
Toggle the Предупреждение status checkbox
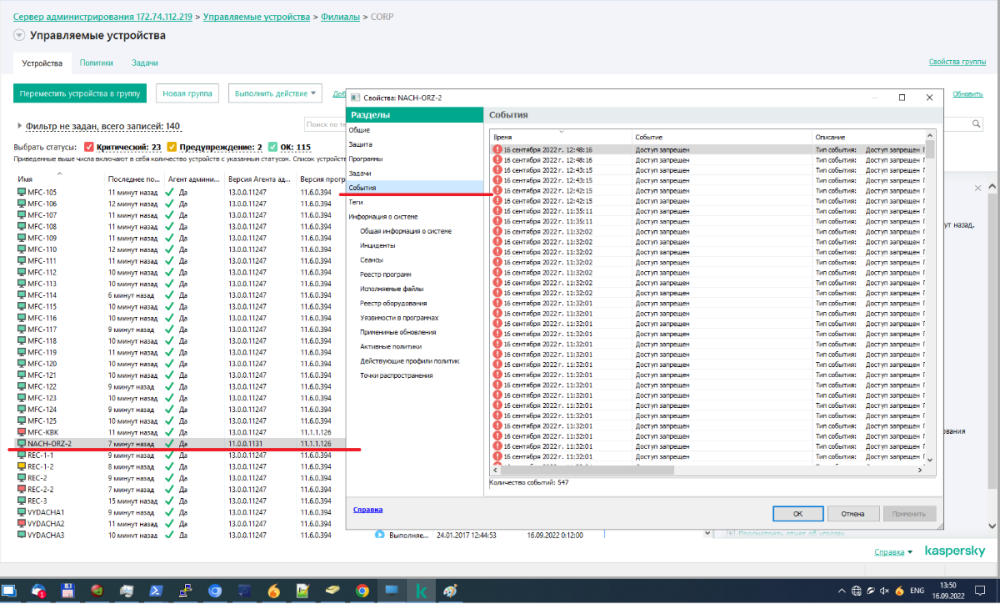click(171, 147)
